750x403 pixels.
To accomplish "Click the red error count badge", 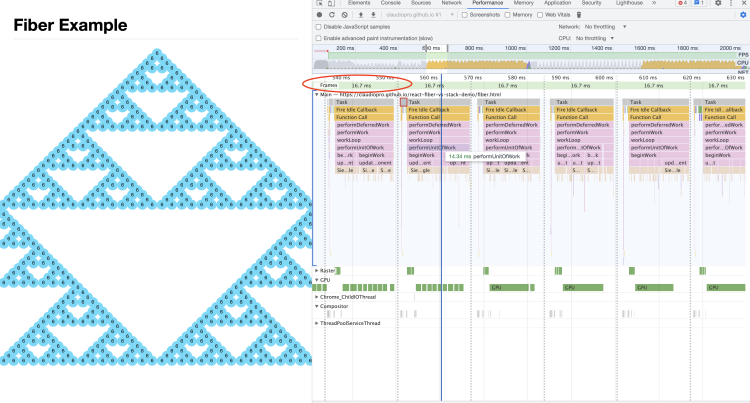I will [683, 3].
